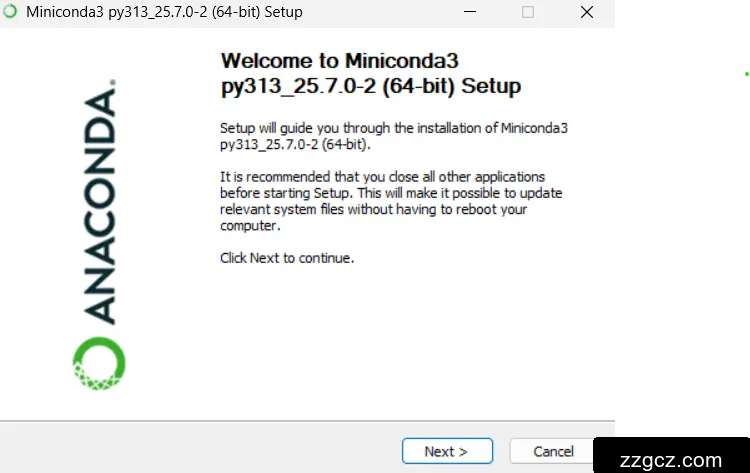Image resolution: width=750 pixels, height=473 pixels.
Task: Click the 'Click Next to continue' text
Action: click(x=287, y=258)
